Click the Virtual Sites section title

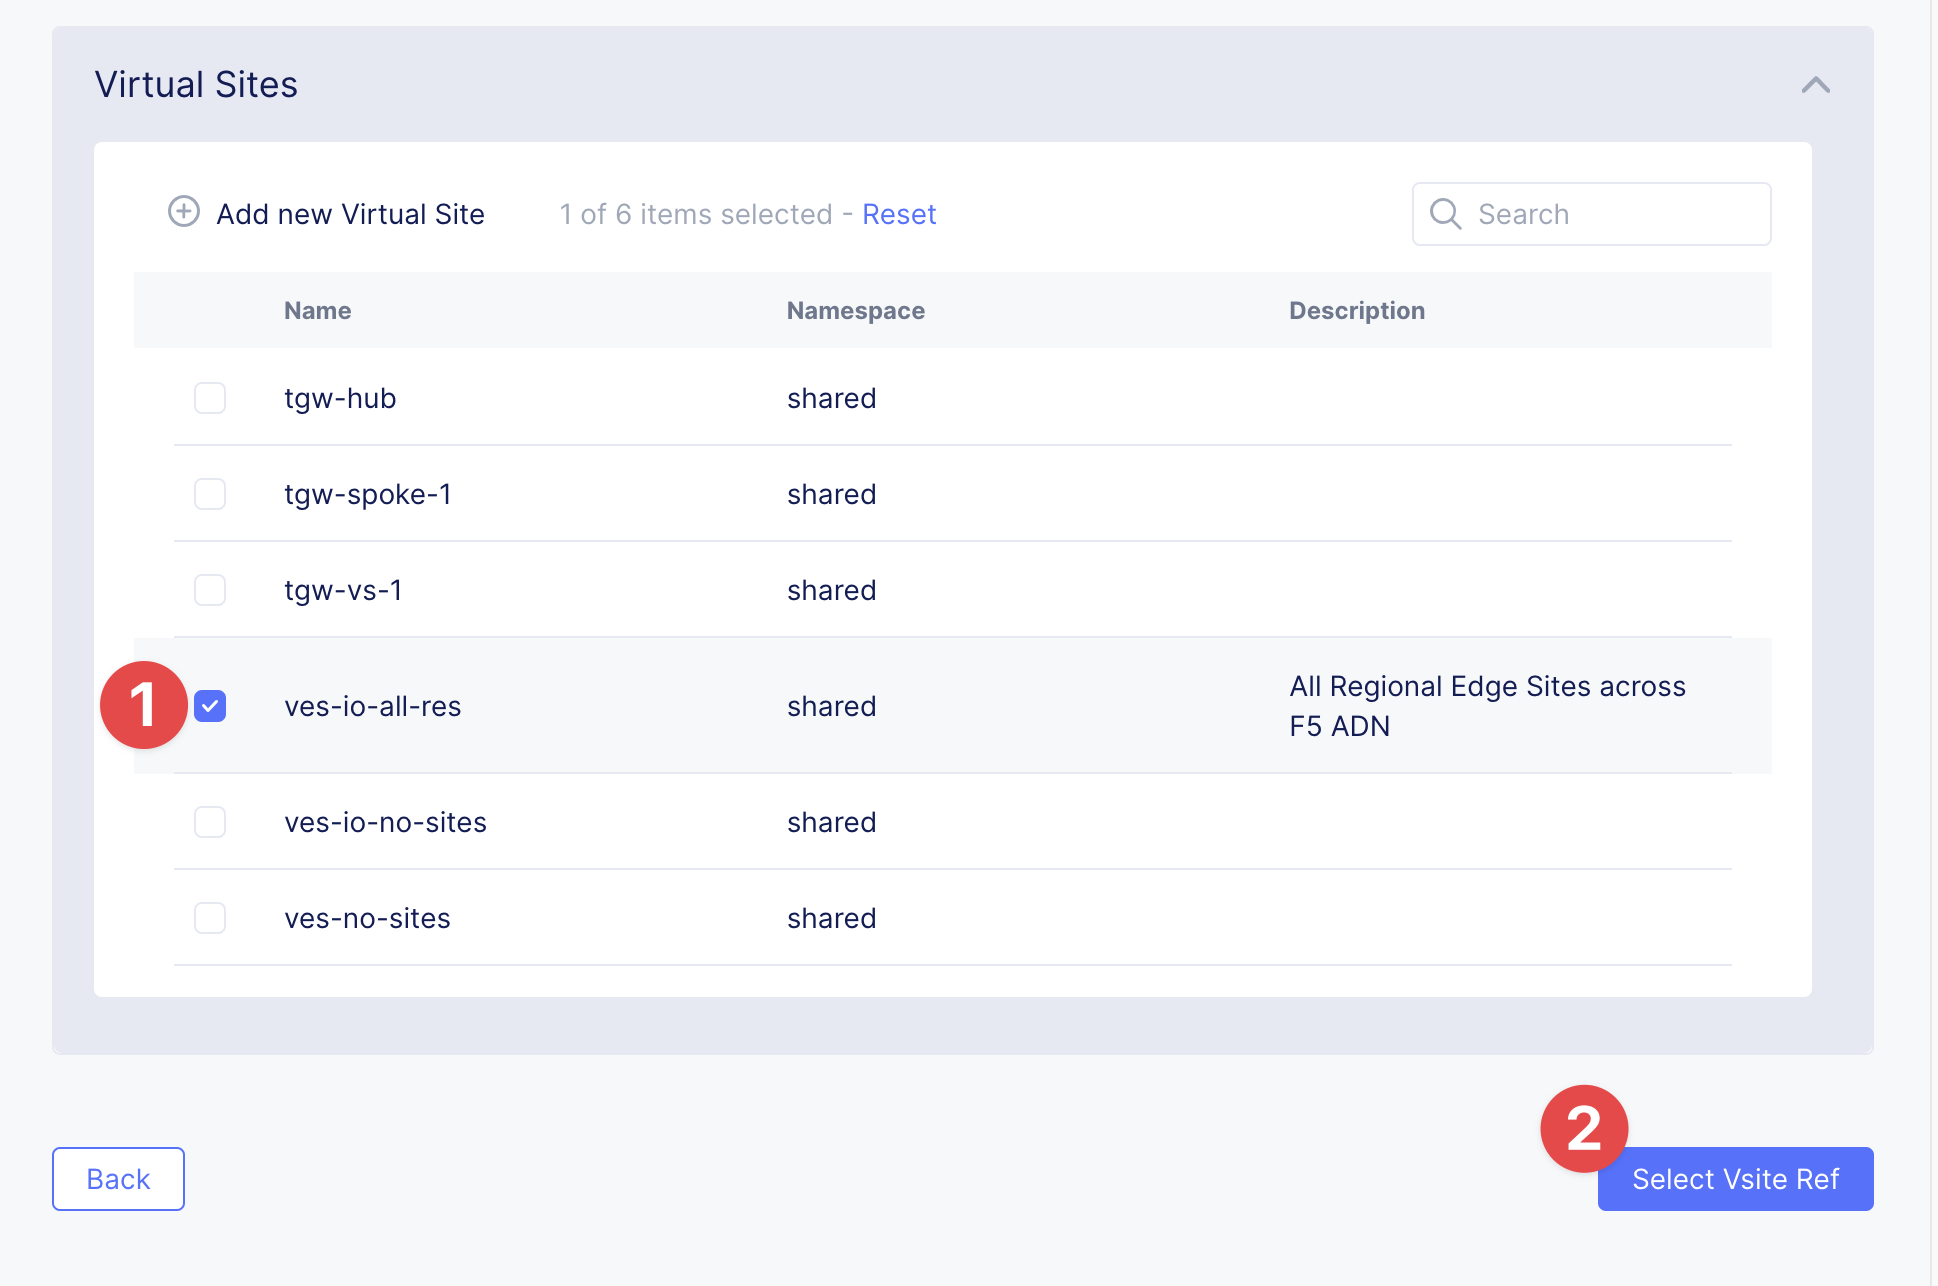click(196, 85)
